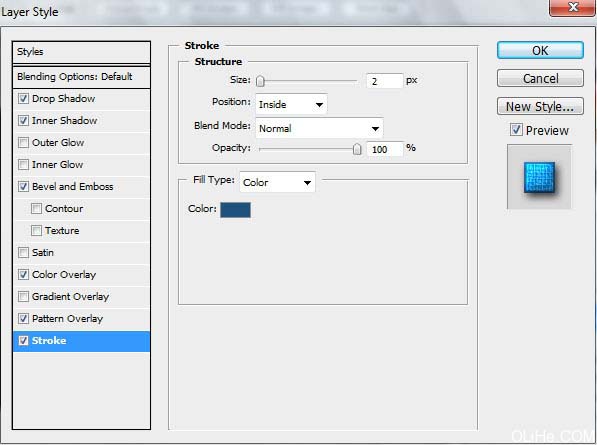The image size is (597, 445).
Task: Click the Opacity slider handle
Action: click(x=357, y=148)
